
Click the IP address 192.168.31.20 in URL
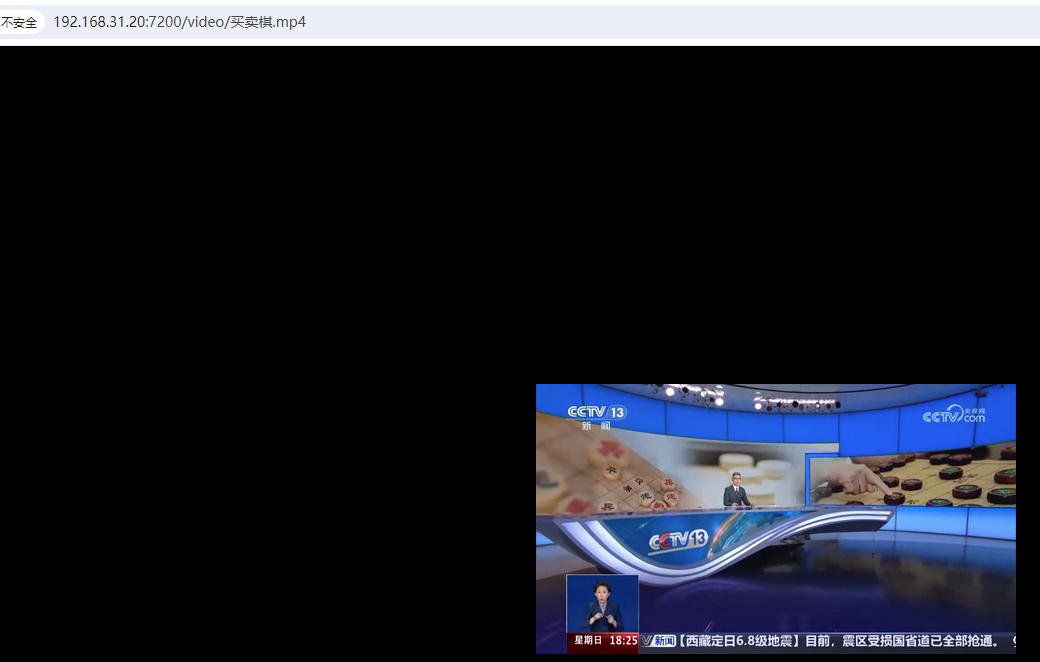98,22
